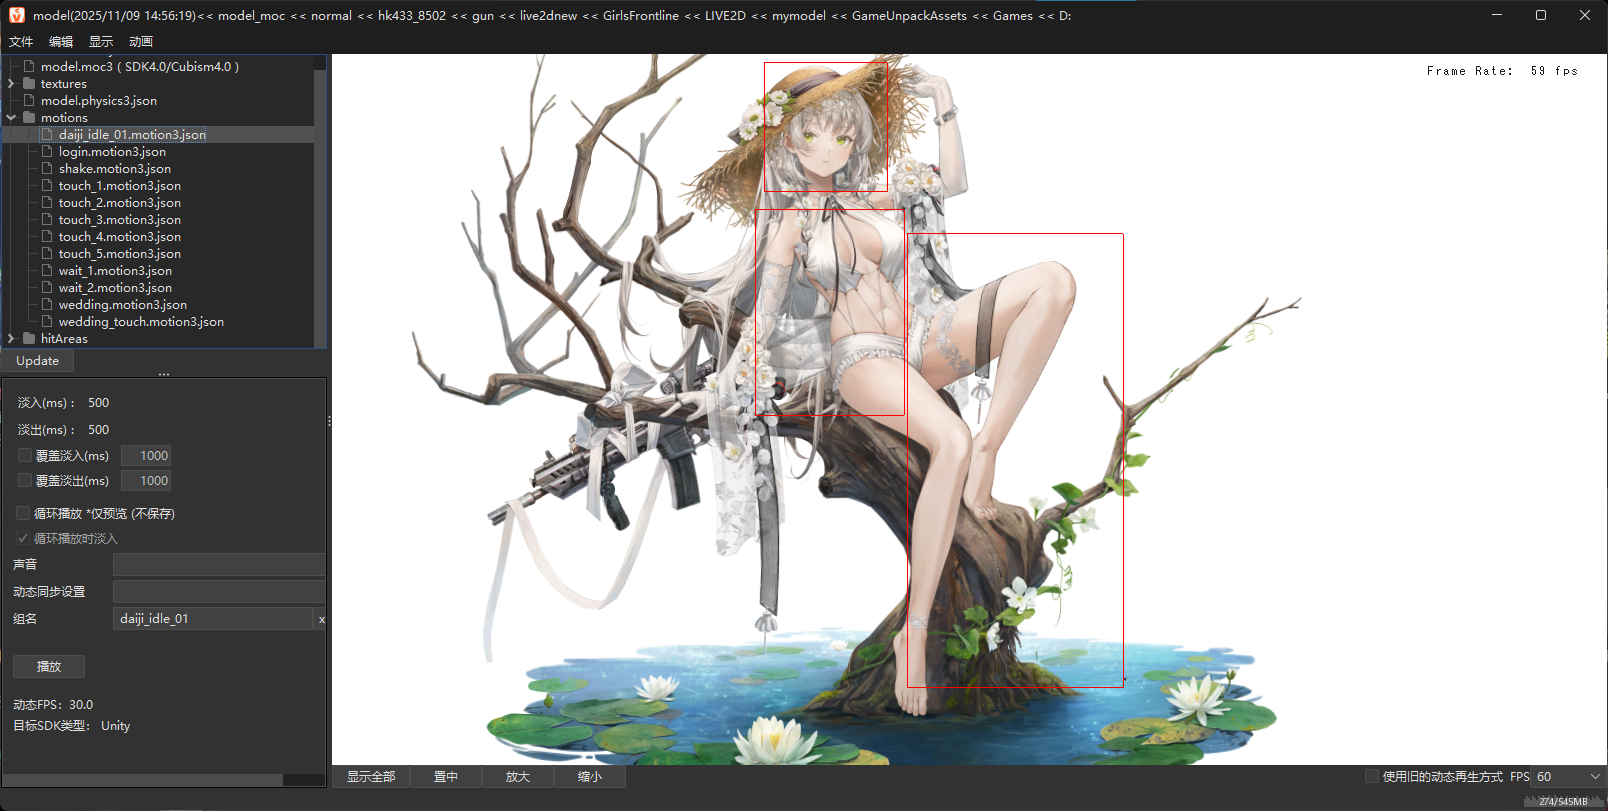Click the 置中 center button
The image size is (1608, 811).
(446, 776)
